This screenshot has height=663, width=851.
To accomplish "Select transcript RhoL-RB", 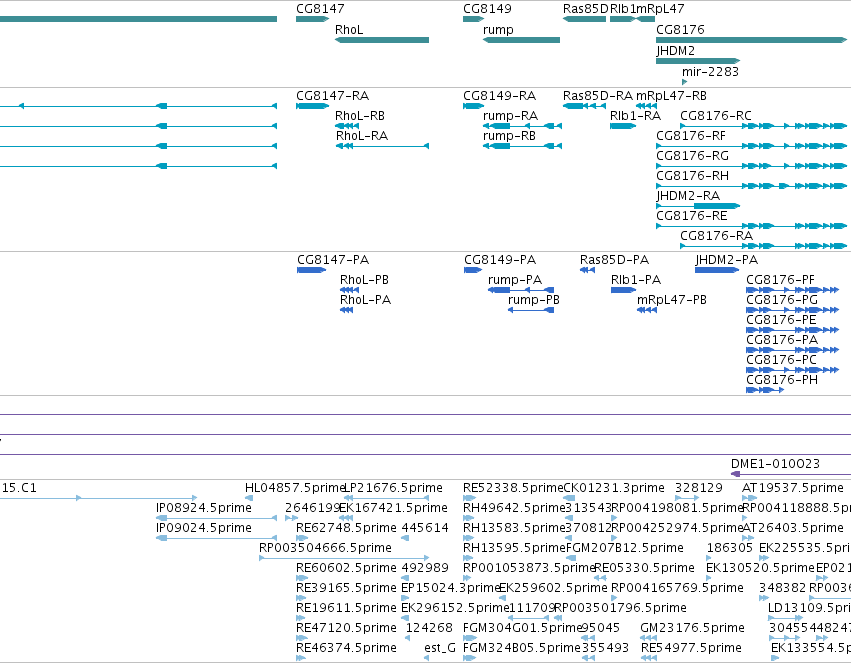I will 360,116.
